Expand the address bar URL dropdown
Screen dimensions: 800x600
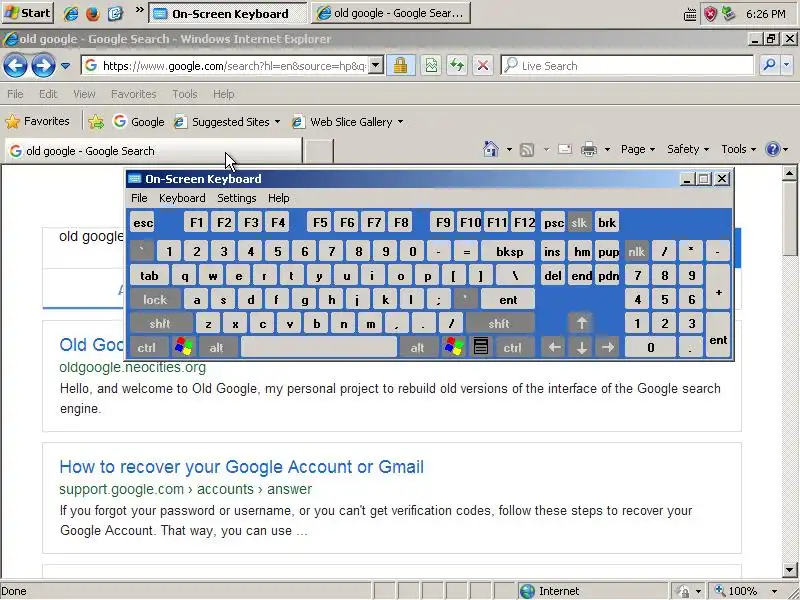[376, 65]
